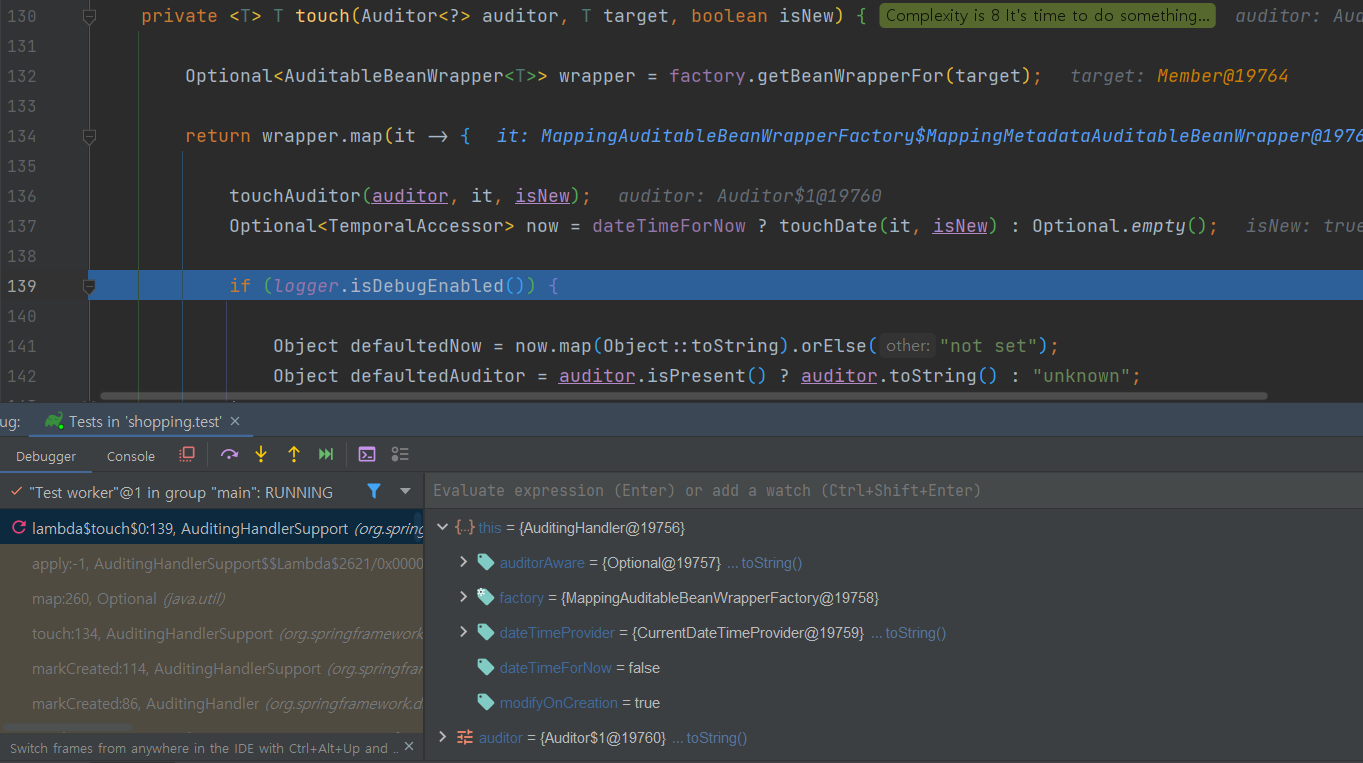This screenshot has height=763, width=1363.
Task: Click the Show Execution Point icon
Action: (x=187, y=454)
